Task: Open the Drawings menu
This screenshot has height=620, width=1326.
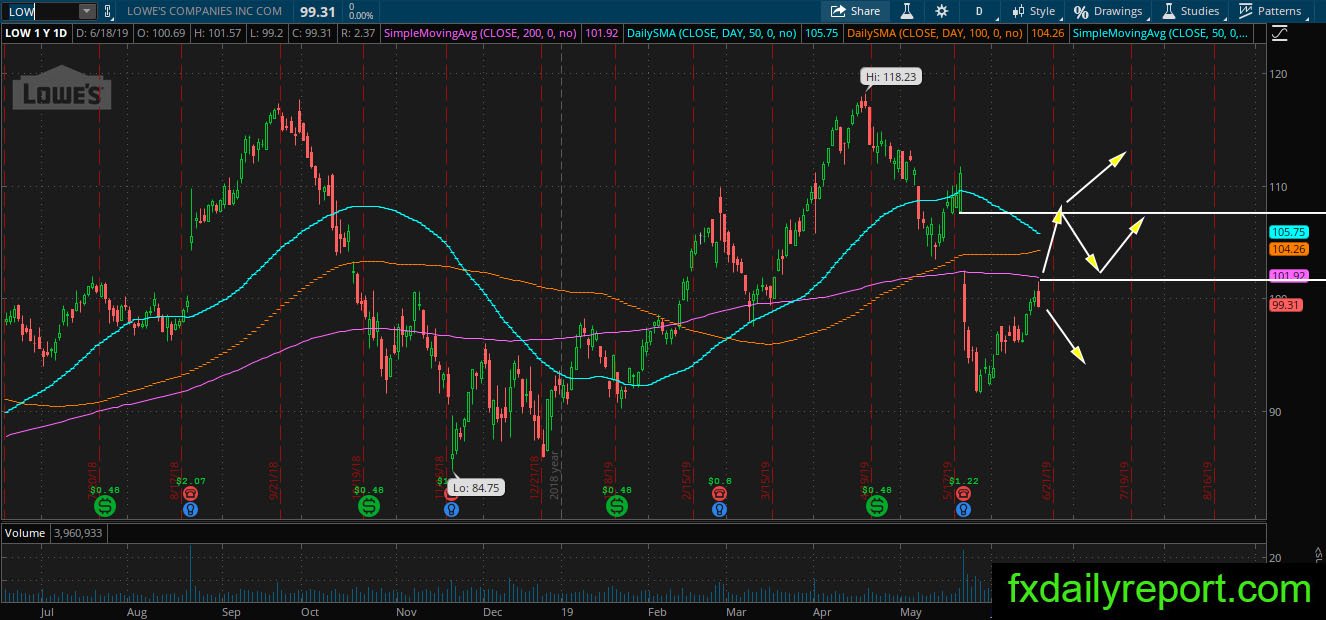Action: [1108, 11]
